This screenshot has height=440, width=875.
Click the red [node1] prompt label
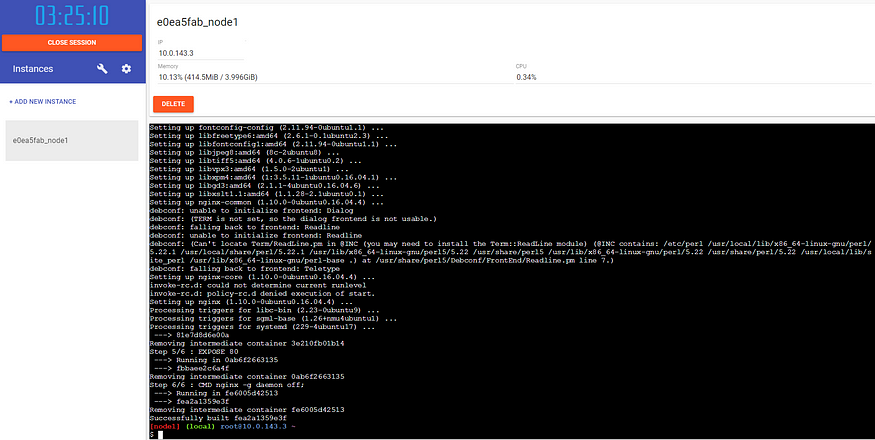coord(165,426)
